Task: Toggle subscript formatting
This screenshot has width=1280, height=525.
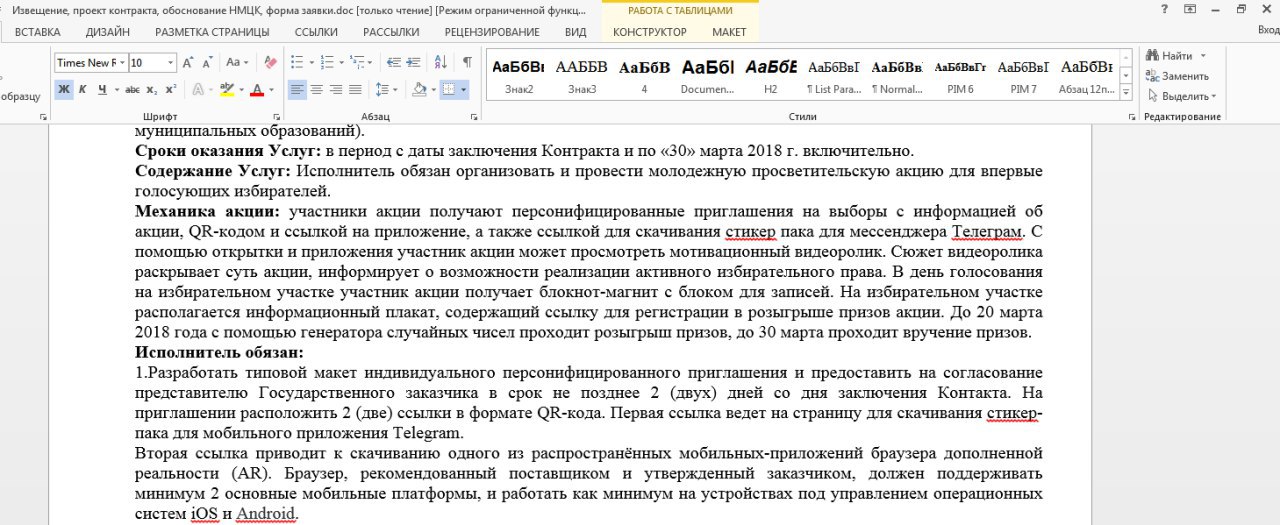Action: tap(152, 90)
